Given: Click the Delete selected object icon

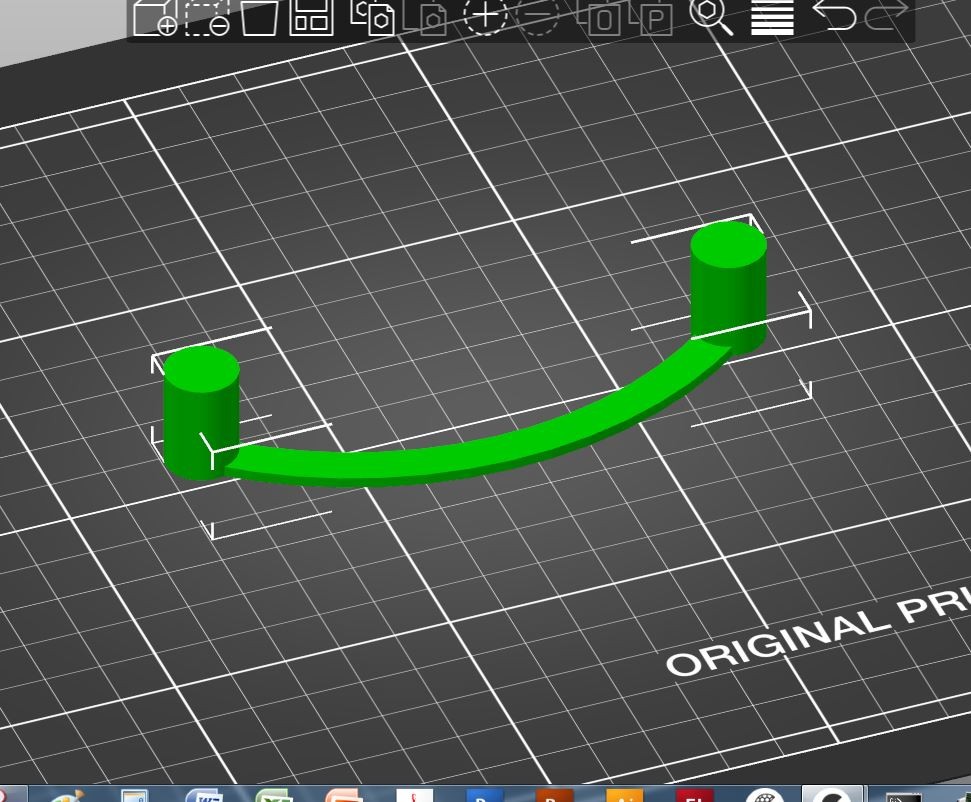Looking at the screenshot, I should tap(207, 17).
